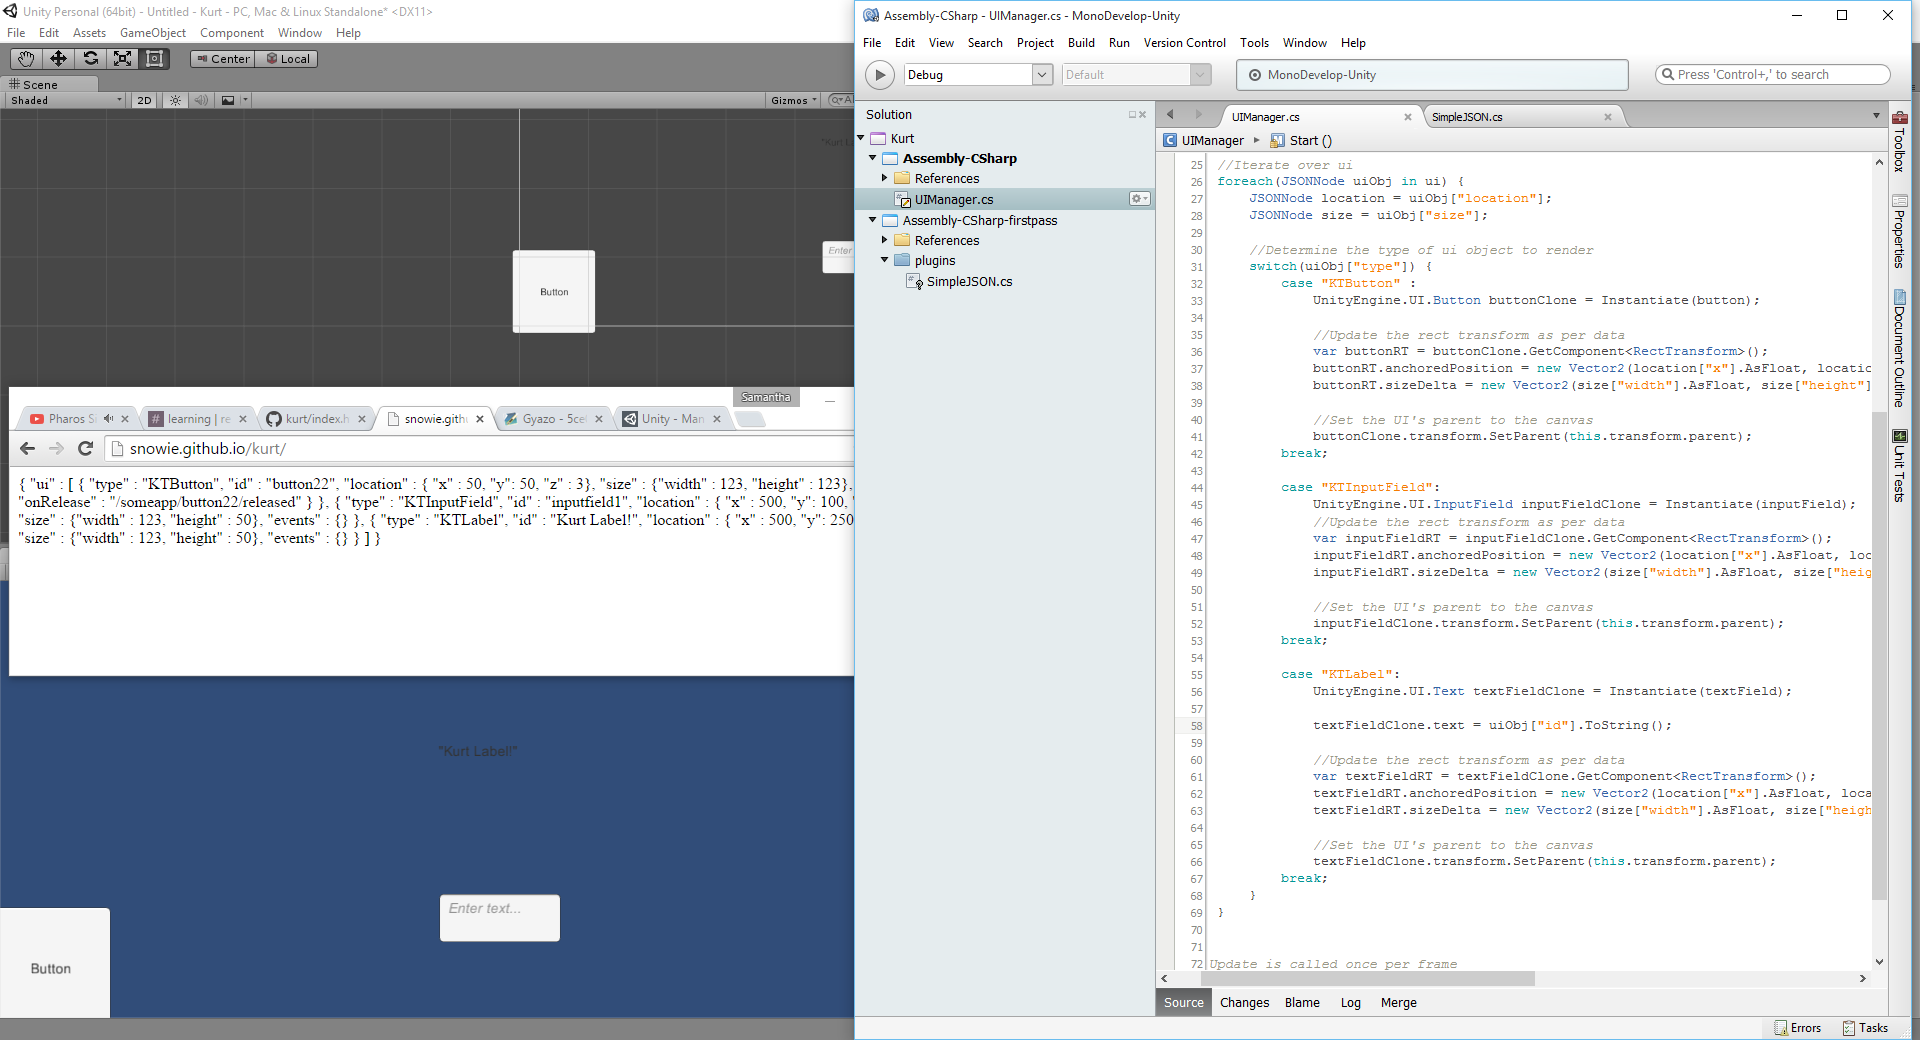
Task: Select the Unity Rotate tool
Action: coord(90,59)
